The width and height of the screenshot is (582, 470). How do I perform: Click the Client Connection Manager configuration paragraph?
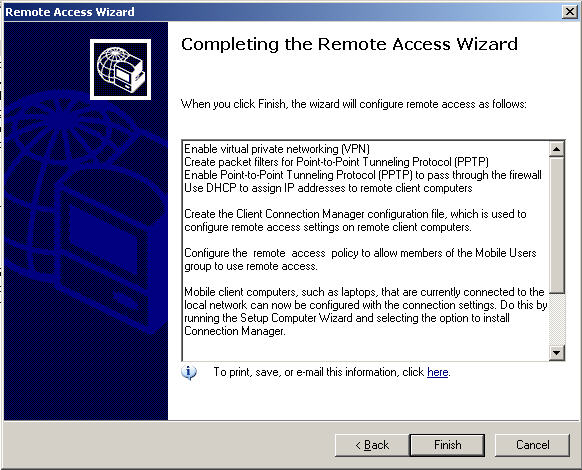point(355,220)
